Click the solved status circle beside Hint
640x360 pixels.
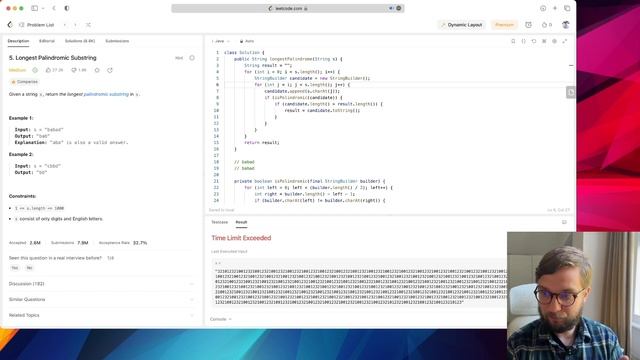click(192, 58)
